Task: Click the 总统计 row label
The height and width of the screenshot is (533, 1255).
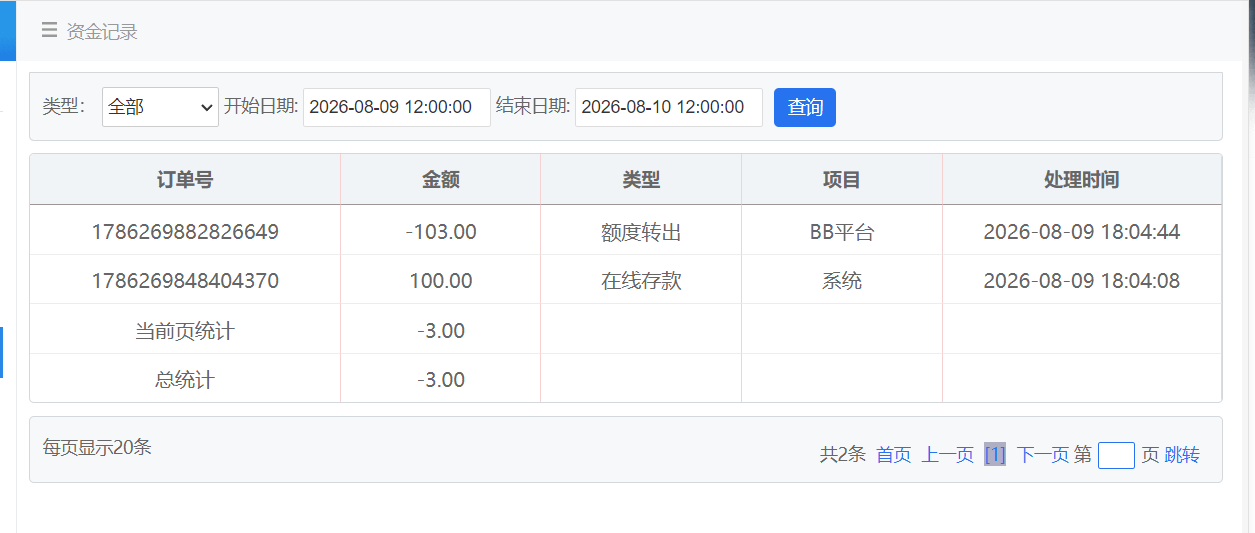Action: [x=185, y=380]
